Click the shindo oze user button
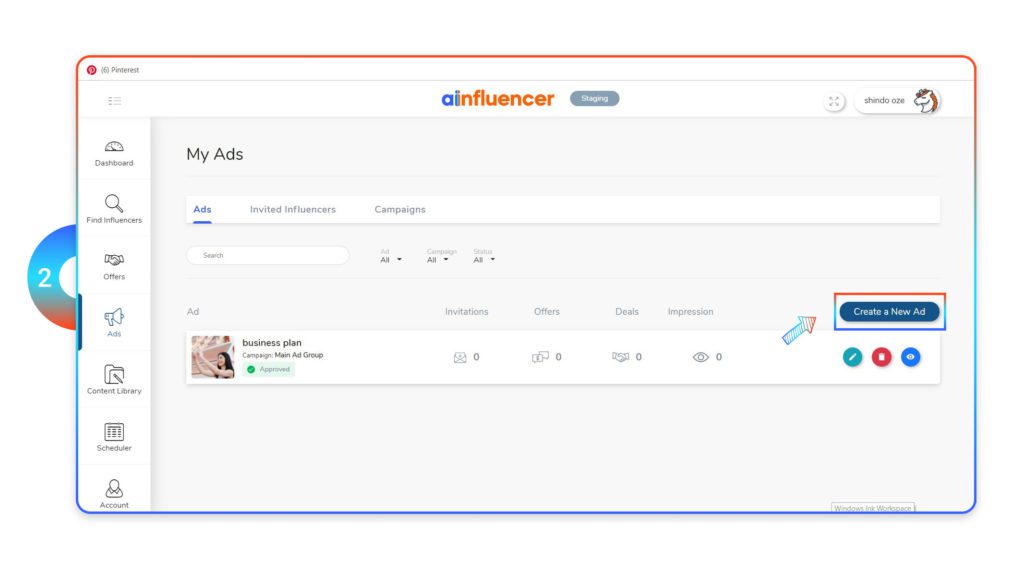1024x571 pixels. 897,101
